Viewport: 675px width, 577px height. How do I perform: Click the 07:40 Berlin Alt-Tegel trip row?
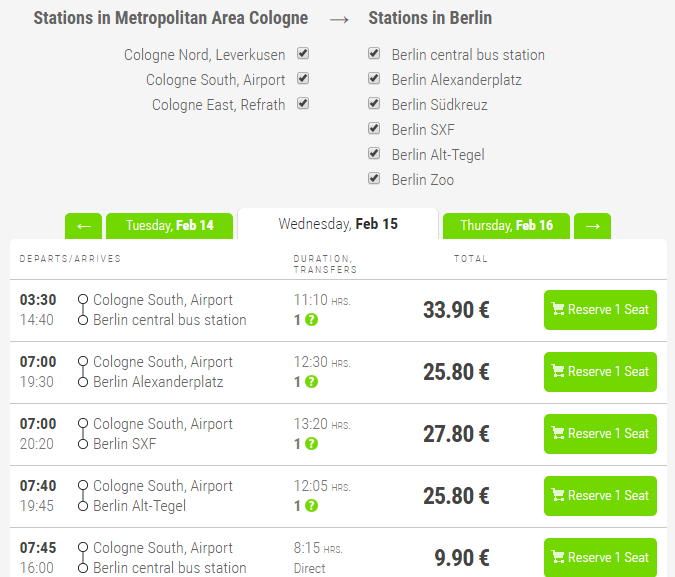coord(200,496)
